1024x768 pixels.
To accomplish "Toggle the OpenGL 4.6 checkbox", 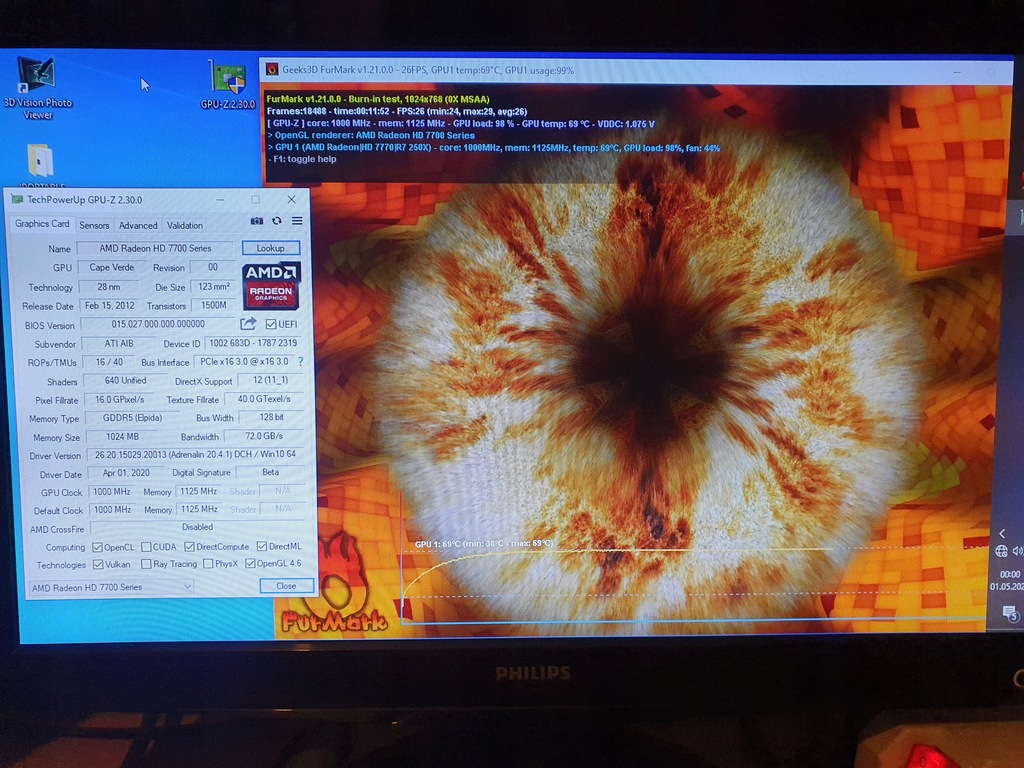I will click(250, 563).
